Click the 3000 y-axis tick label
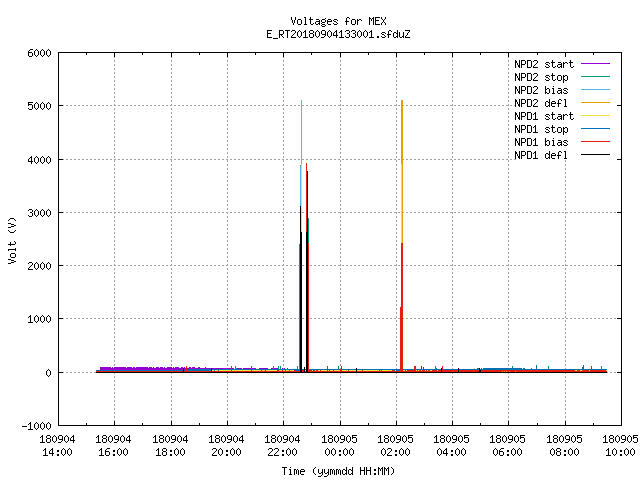The width and height of the screenshot is (640, 480). point(40,213)
